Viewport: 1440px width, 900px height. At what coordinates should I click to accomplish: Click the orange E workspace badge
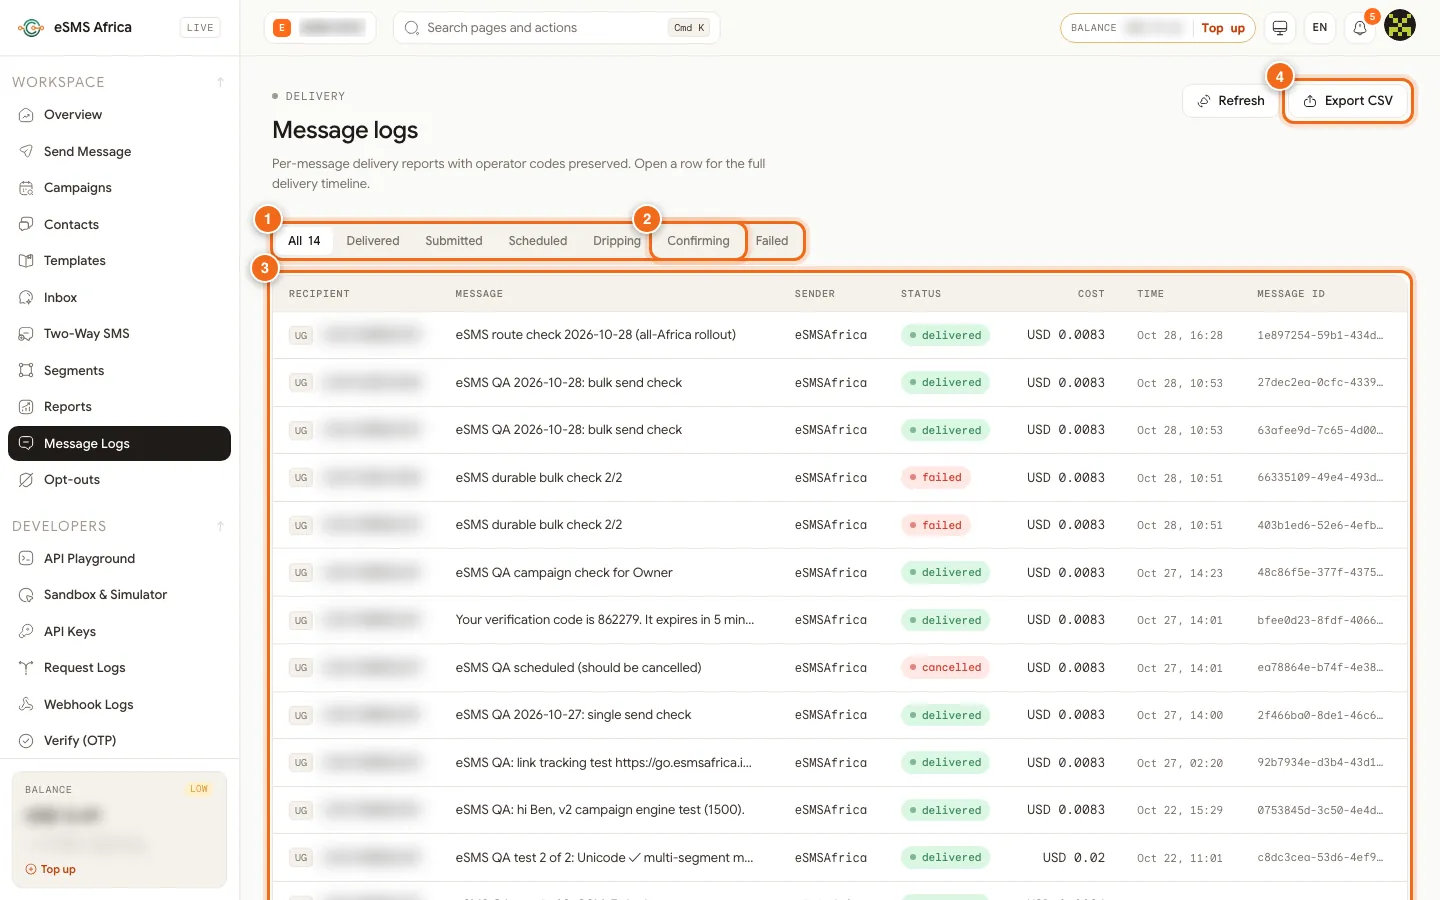[x=282, y=28]
